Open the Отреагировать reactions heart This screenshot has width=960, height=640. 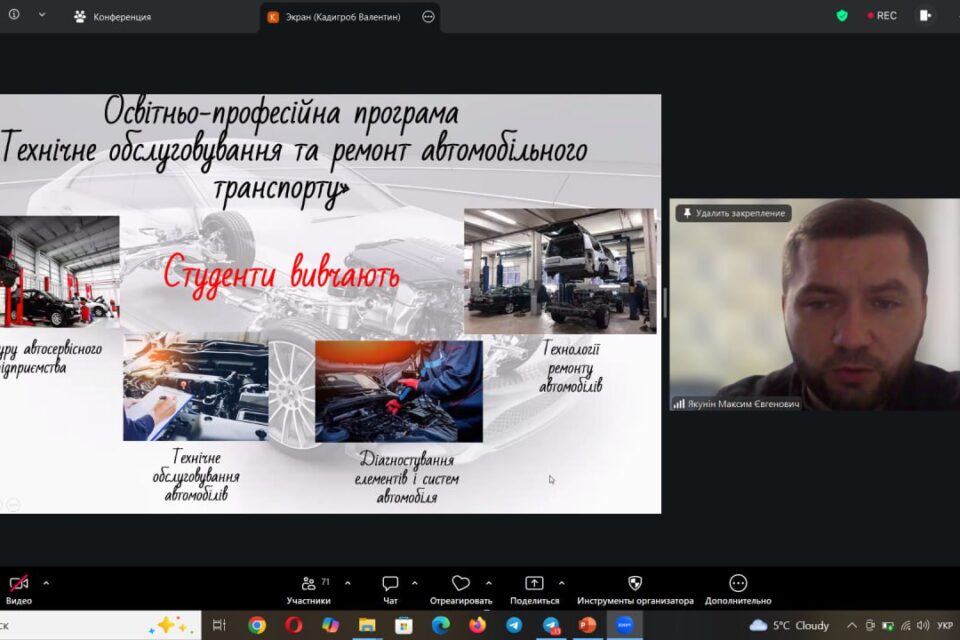pyautogui.click(x=461, y=590)
